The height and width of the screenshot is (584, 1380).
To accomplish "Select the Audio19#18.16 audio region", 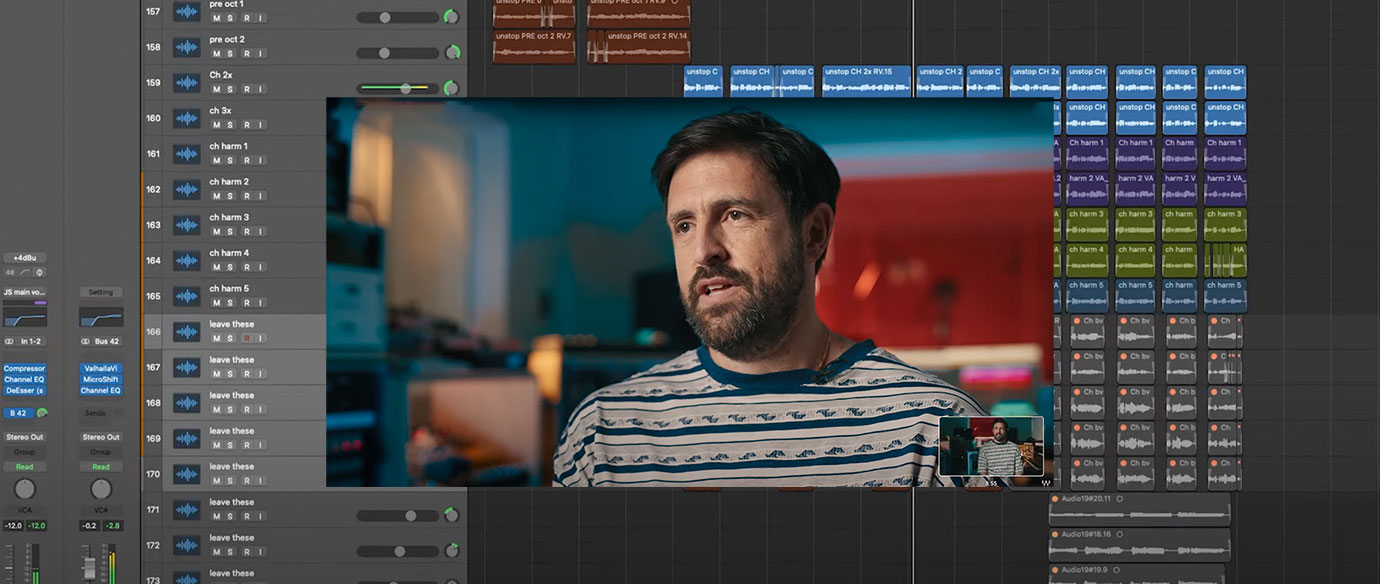I will coord(1139,544).
